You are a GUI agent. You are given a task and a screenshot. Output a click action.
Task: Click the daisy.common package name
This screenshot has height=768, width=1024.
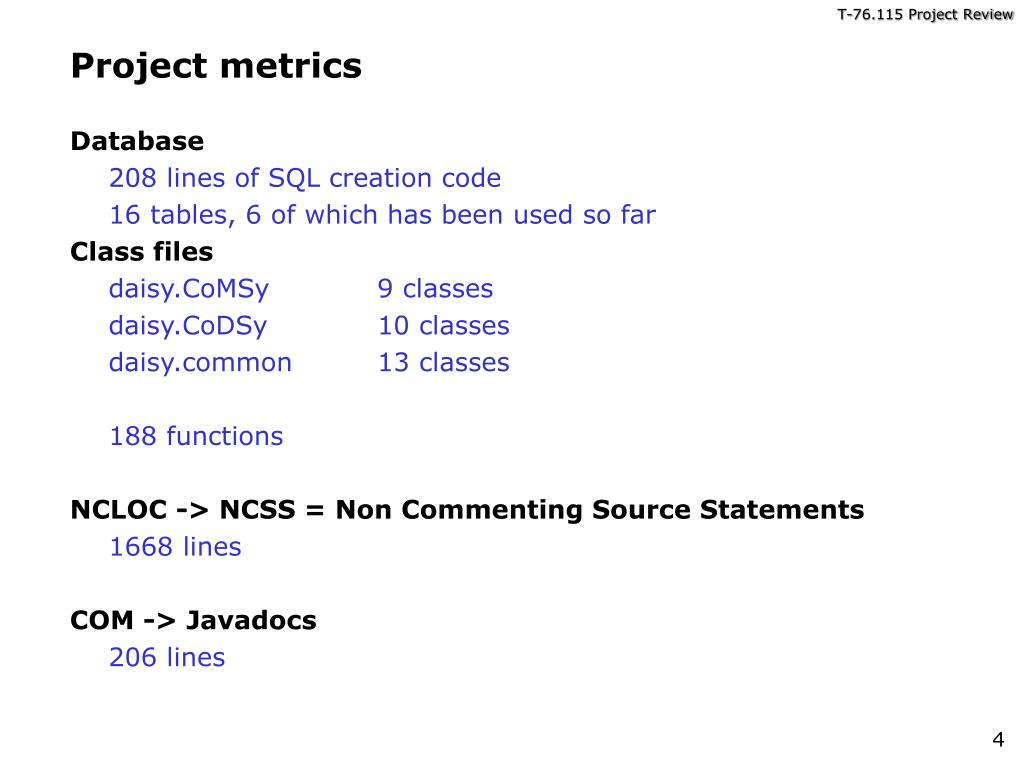point(200,362)
